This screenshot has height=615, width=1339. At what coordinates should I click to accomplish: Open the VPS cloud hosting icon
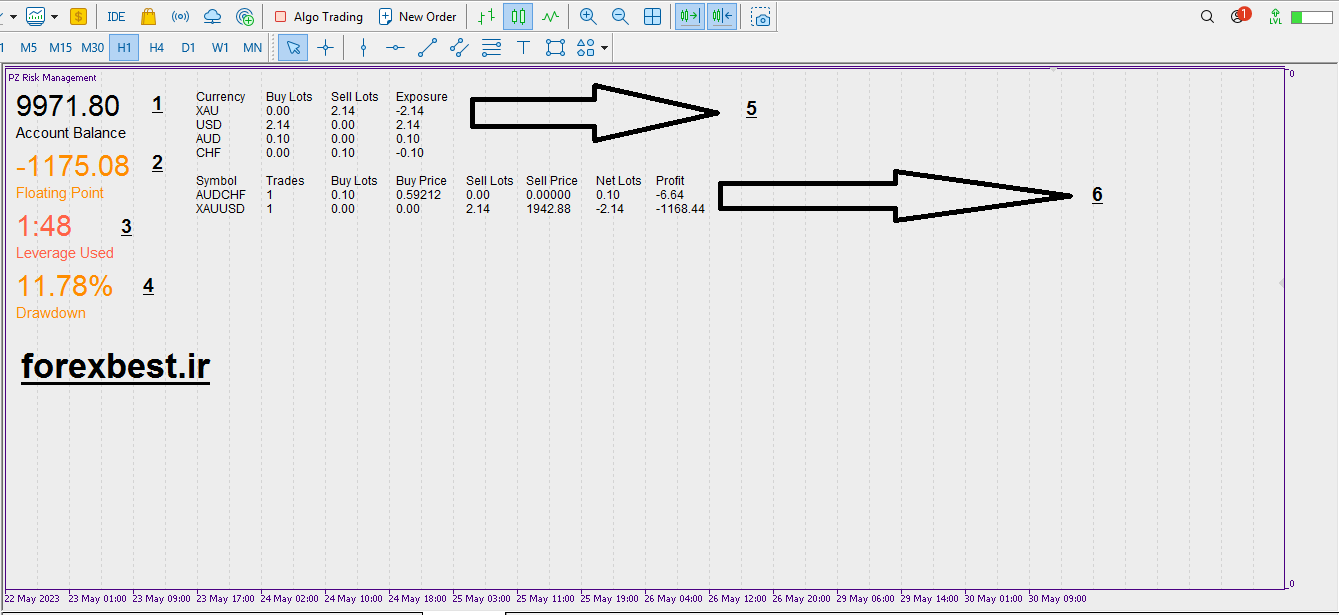click(212, 17)
